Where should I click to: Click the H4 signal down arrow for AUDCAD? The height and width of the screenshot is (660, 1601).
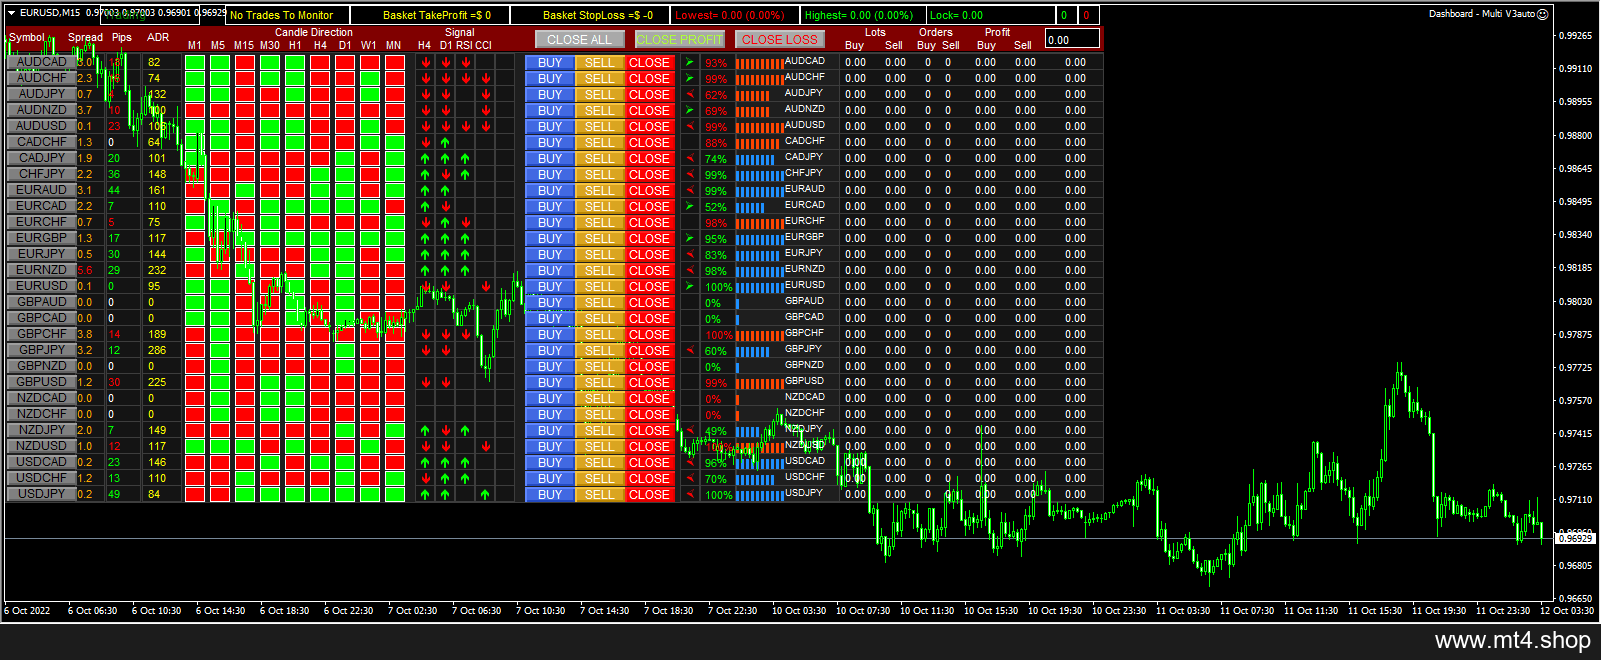425,62
